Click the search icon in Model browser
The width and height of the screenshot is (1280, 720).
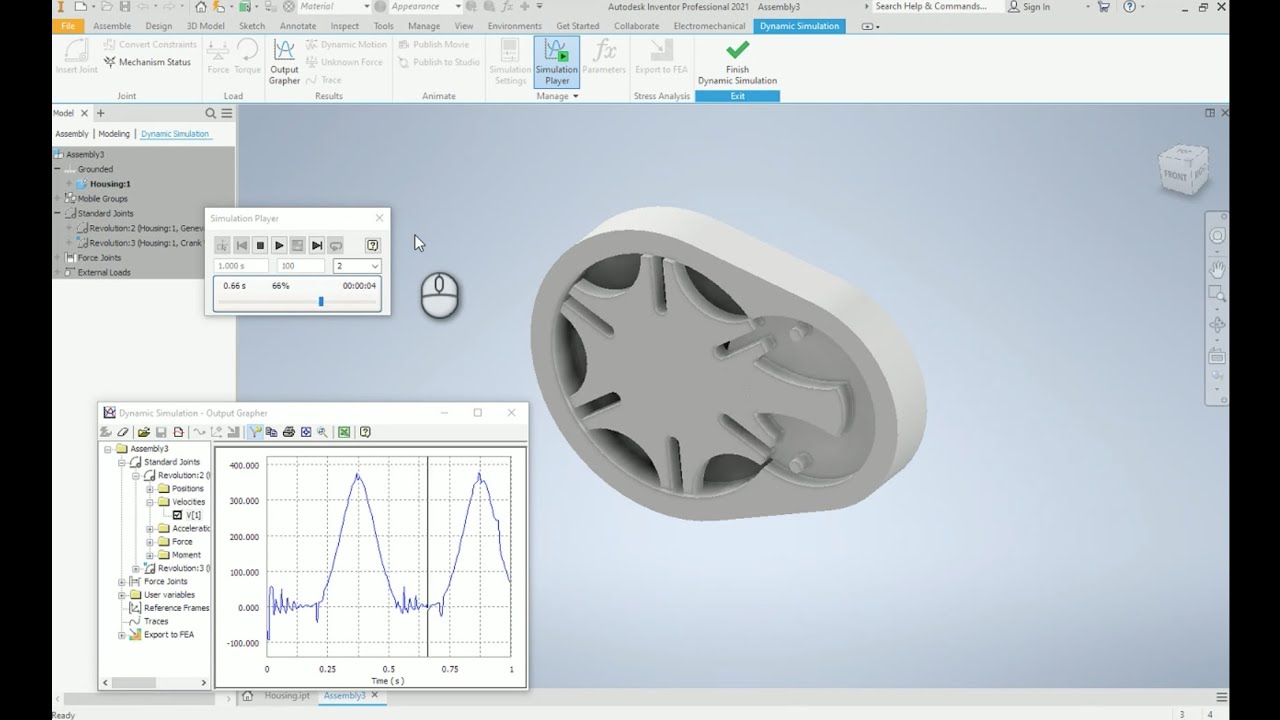[210, 113]
